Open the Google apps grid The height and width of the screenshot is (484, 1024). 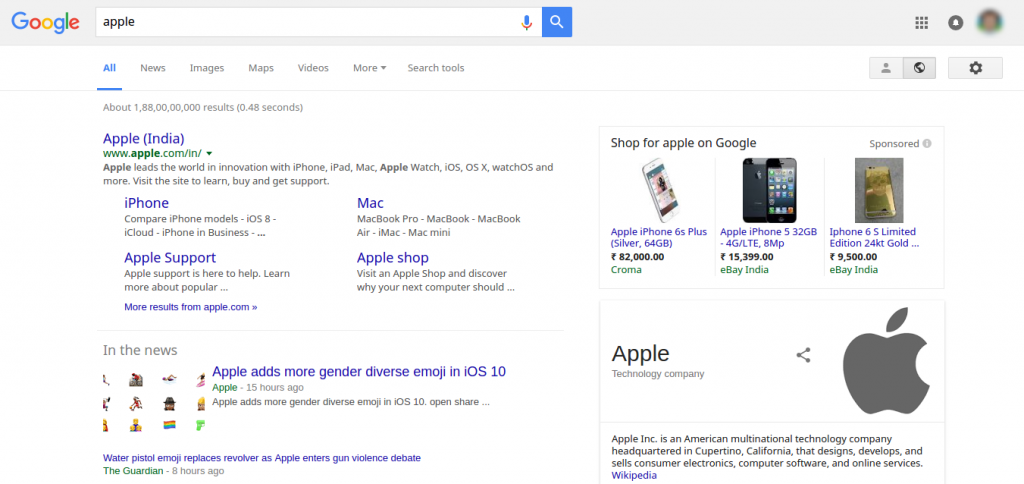point(921,23)
